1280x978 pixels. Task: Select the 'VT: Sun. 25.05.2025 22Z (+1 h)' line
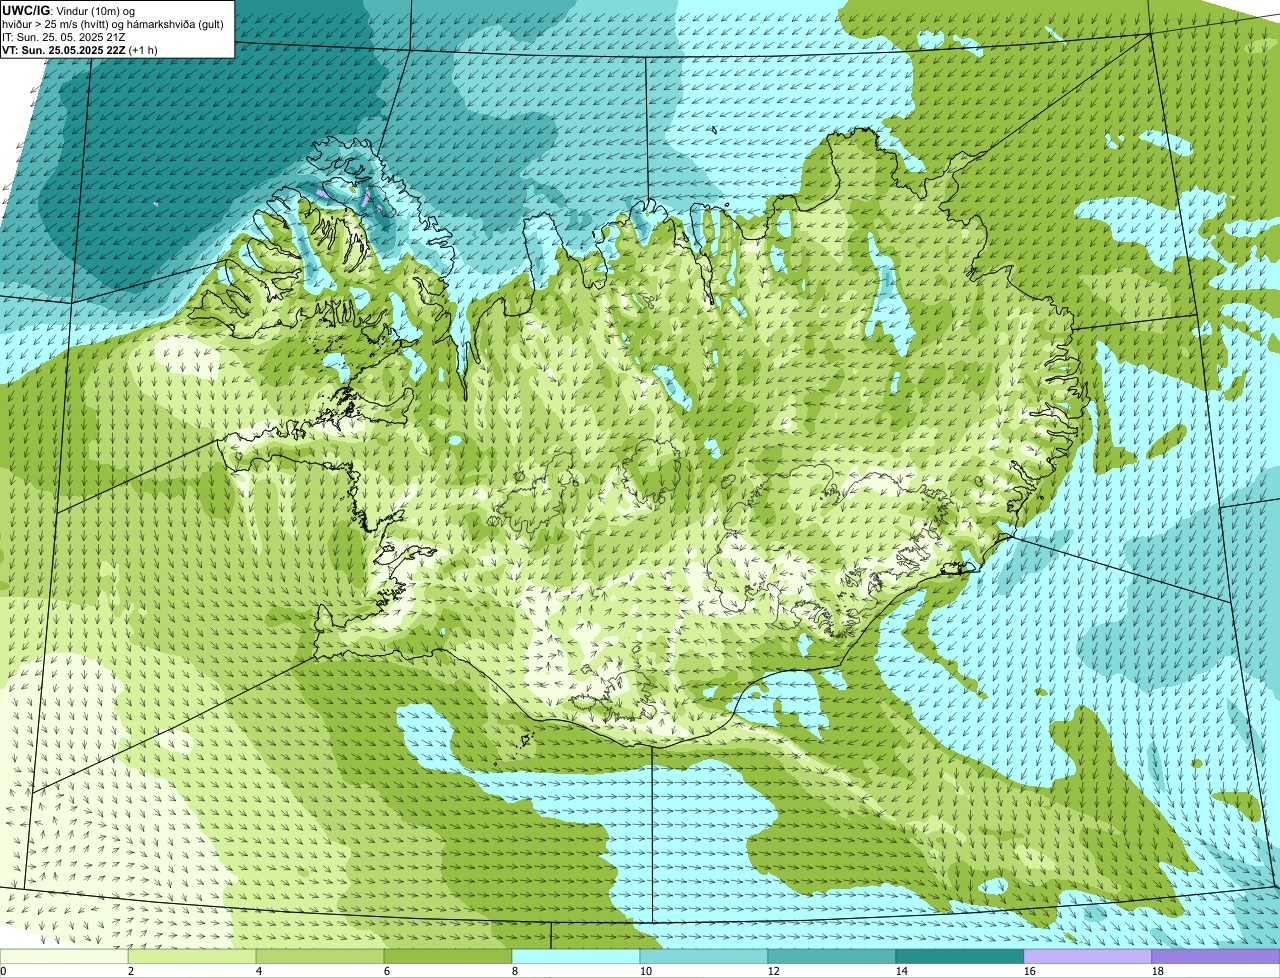(80, 49)
